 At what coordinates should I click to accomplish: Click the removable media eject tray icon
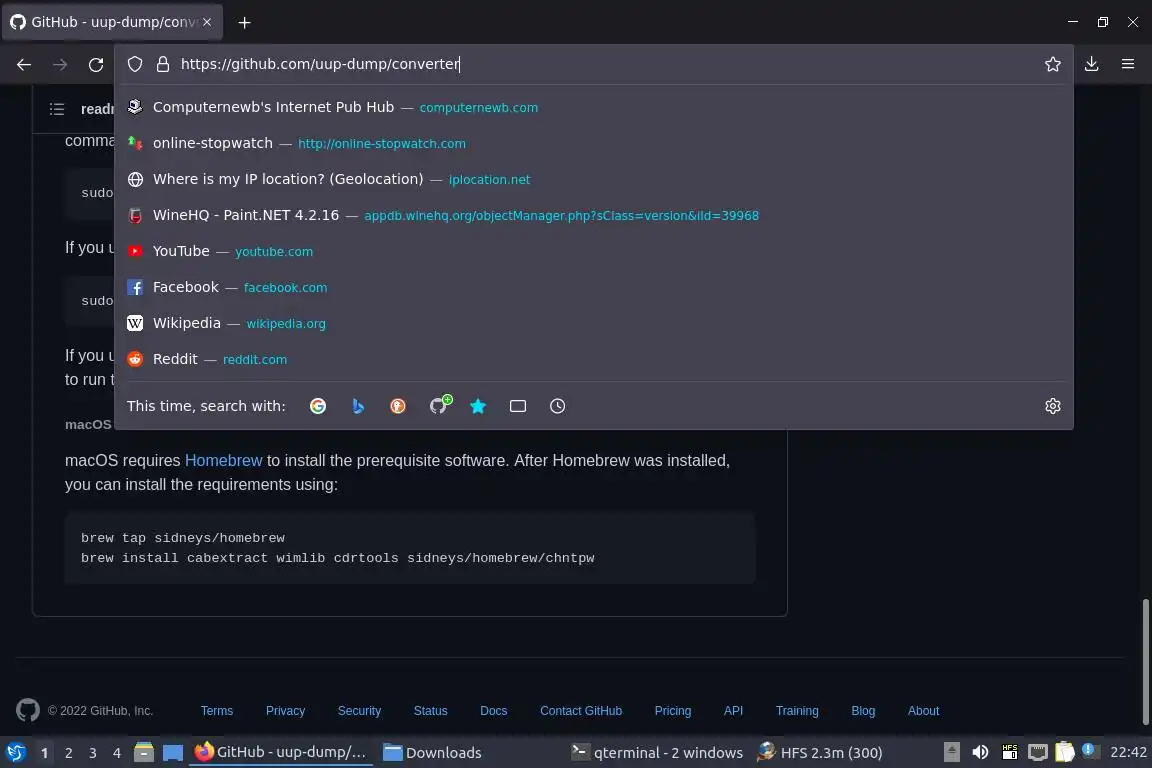click(951, 752)
